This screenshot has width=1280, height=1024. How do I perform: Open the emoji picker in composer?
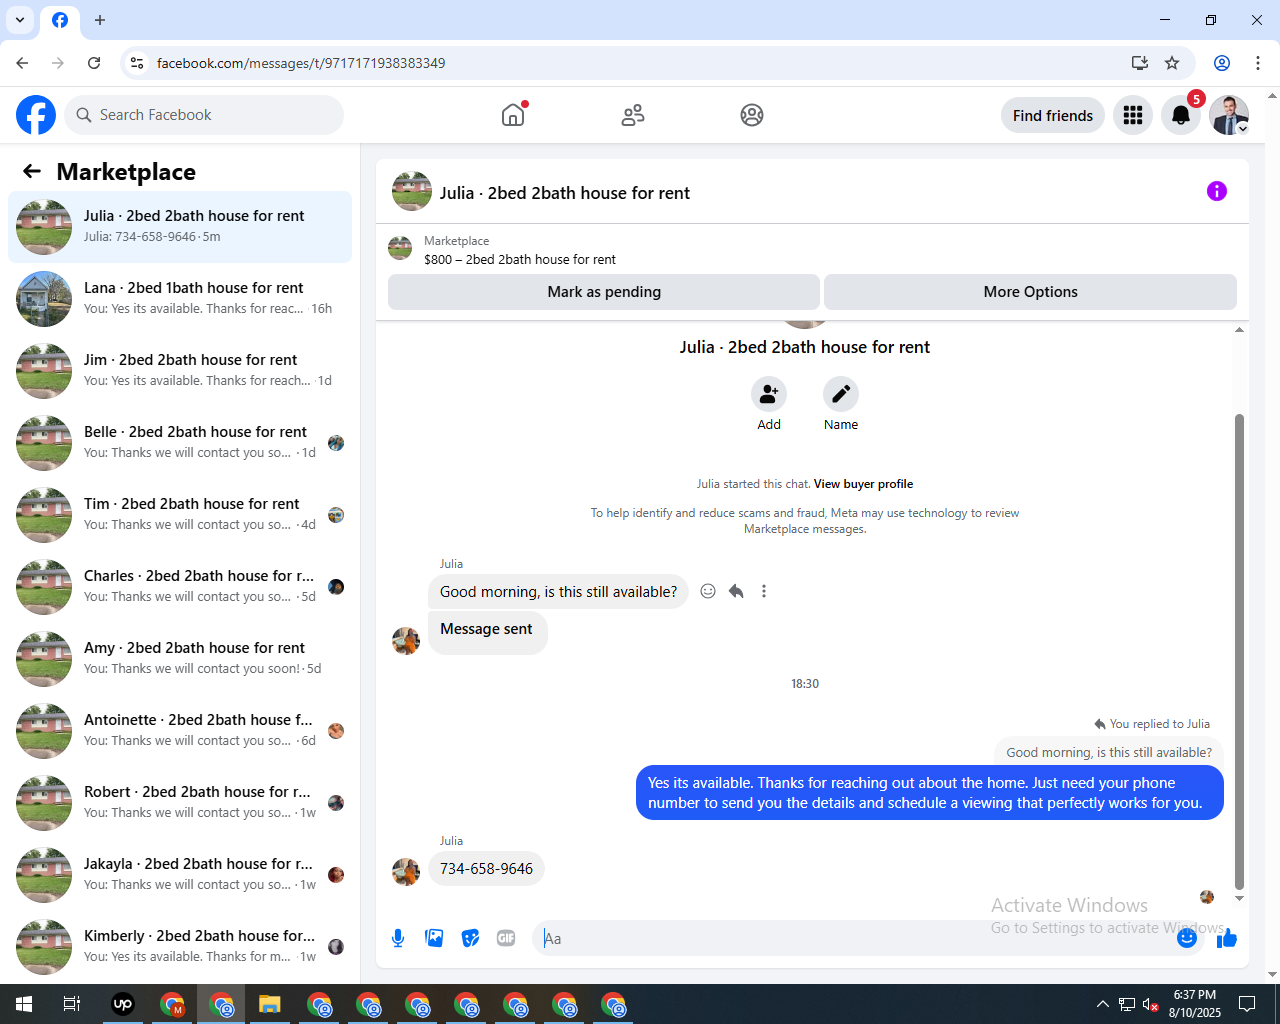[x=1187, y=938]
